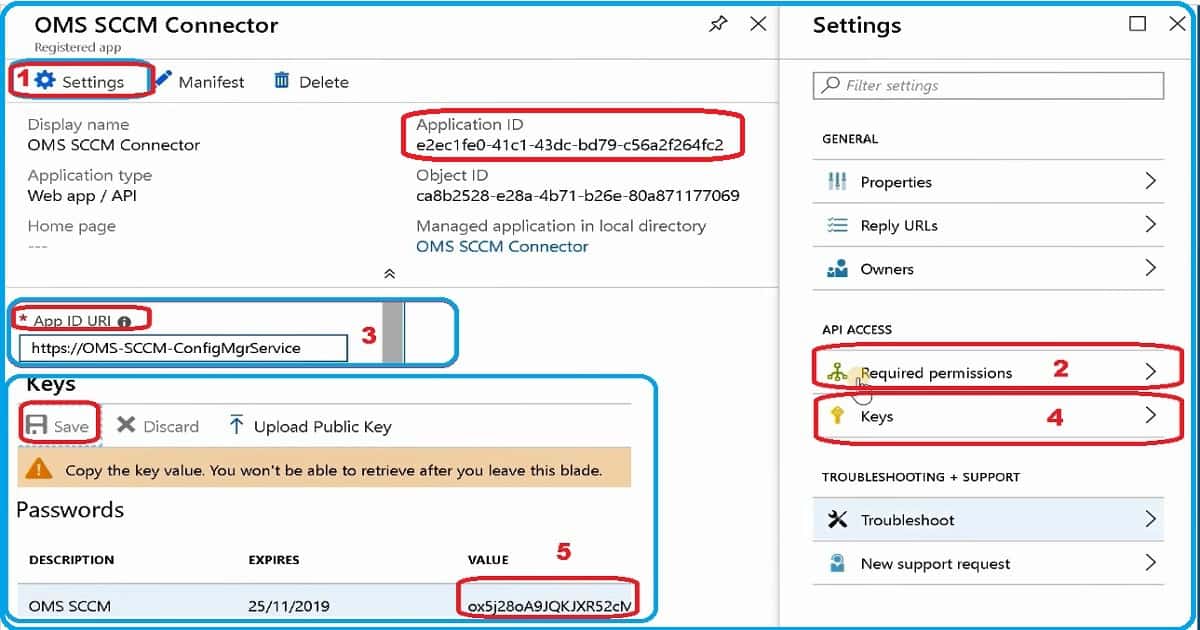The width and height of the screenshot is (1200, 630).
Task: Collapse the app details with double chevron
Action: click(x=390, y=273)
